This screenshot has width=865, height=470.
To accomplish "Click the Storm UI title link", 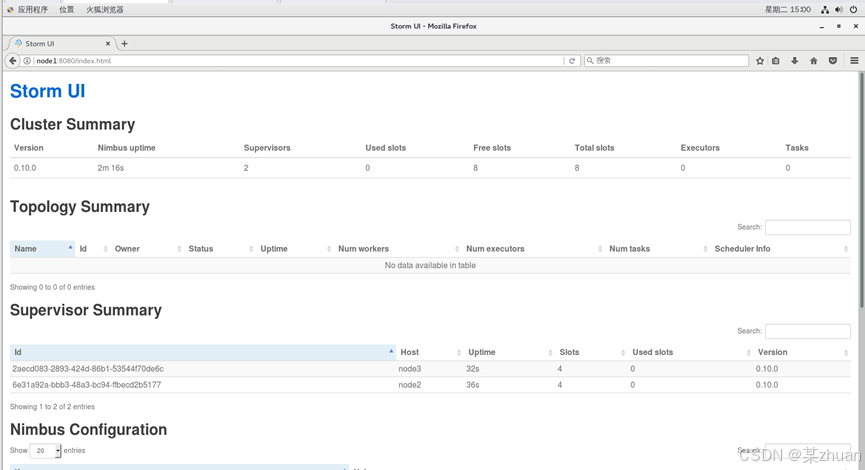I will pos(47,91).
